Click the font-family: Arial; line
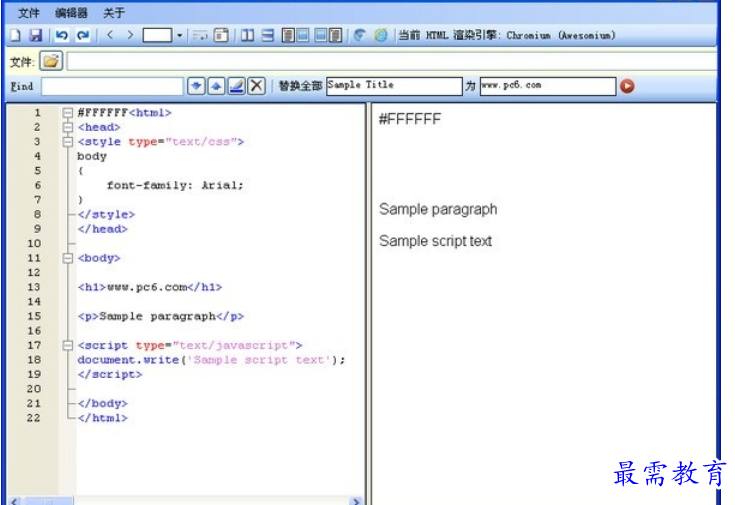Viewport: 735px width, 505px height. pyautogui.click(x=175, y=185)
